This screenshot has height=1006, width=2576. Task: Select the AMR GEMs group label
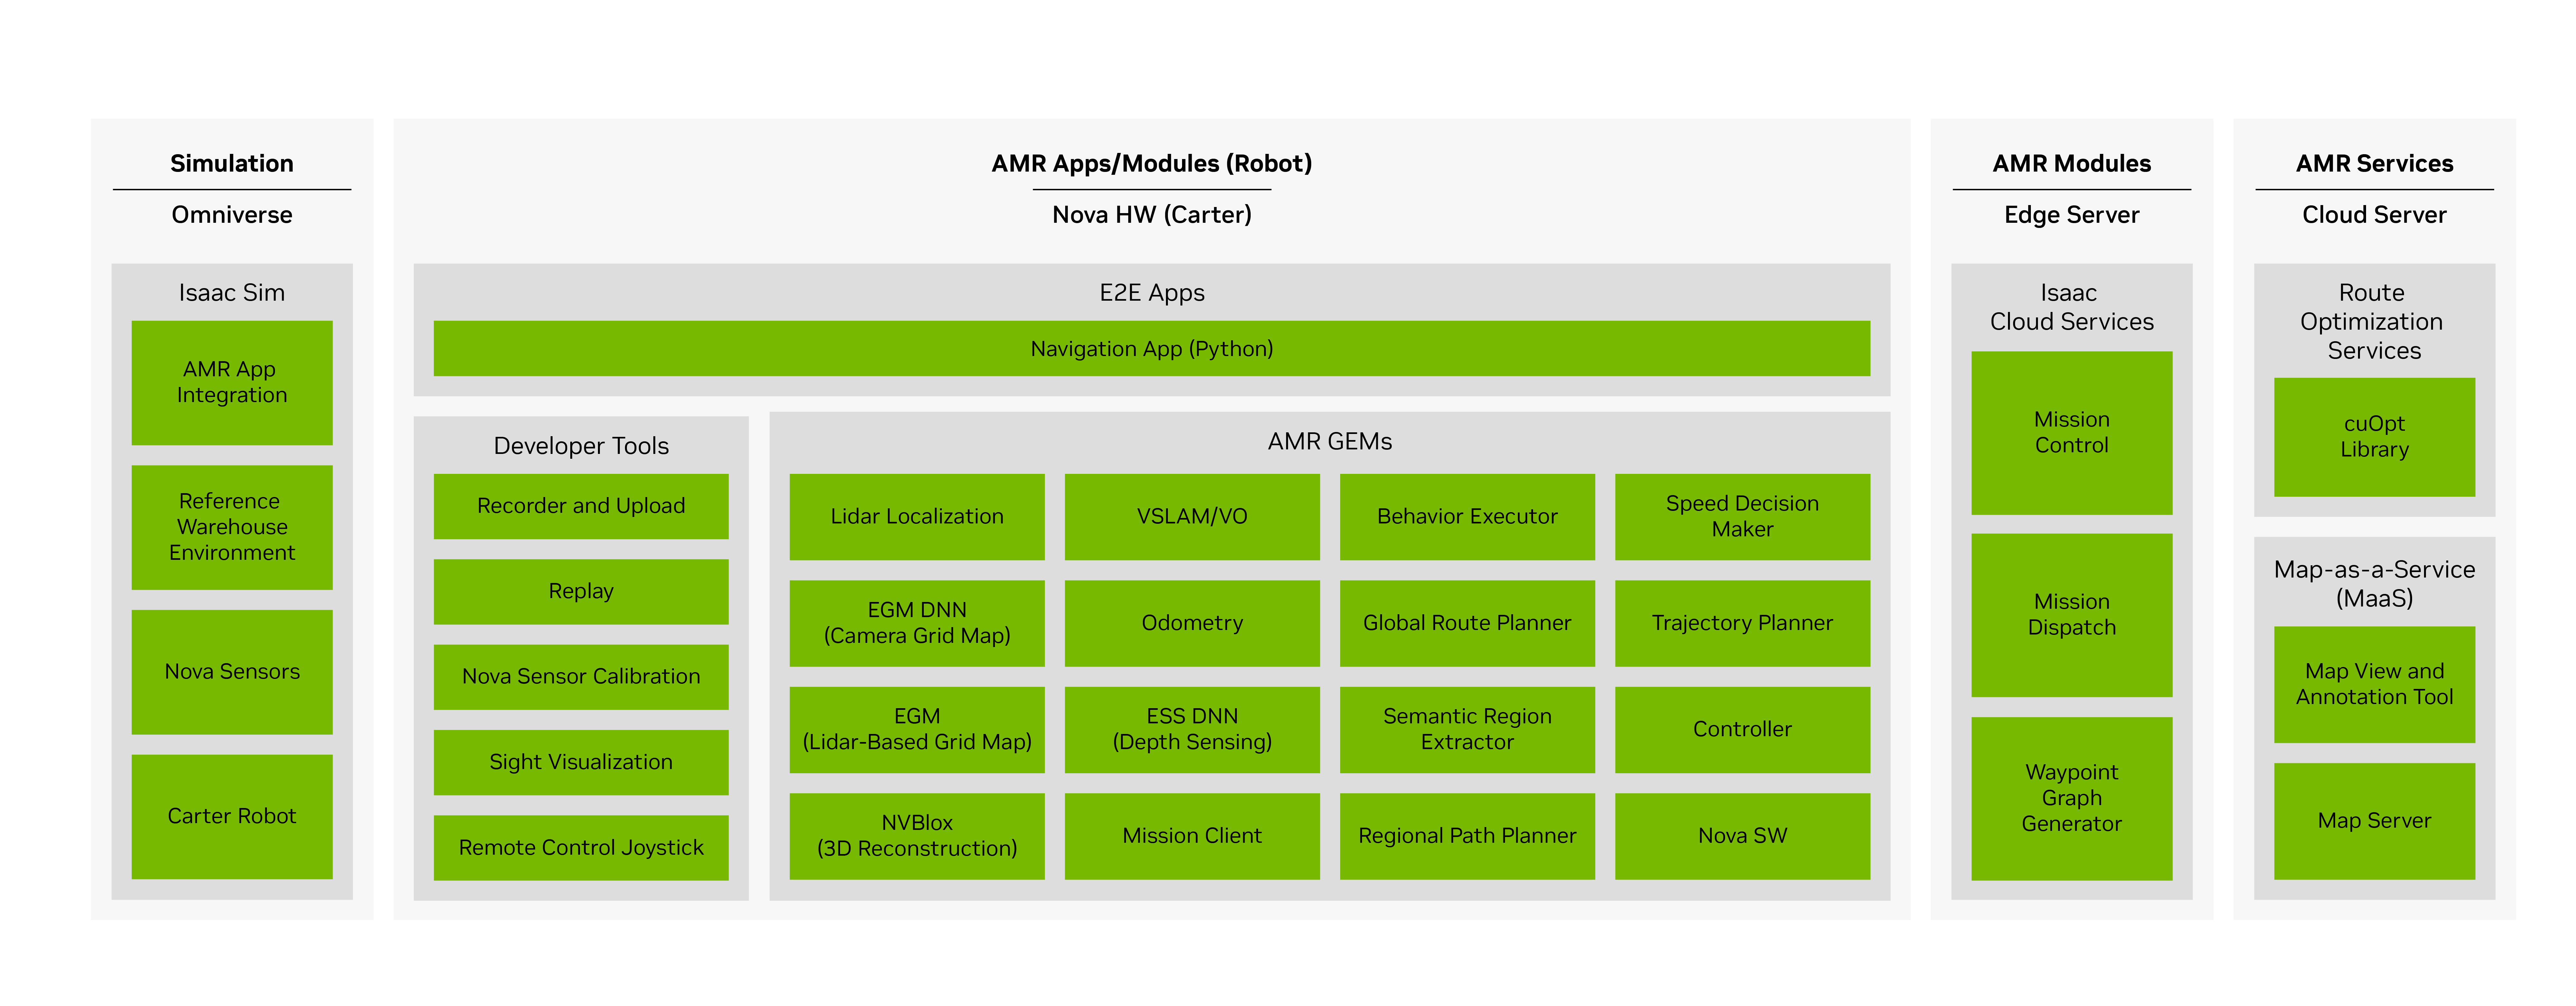point(1330,442)
